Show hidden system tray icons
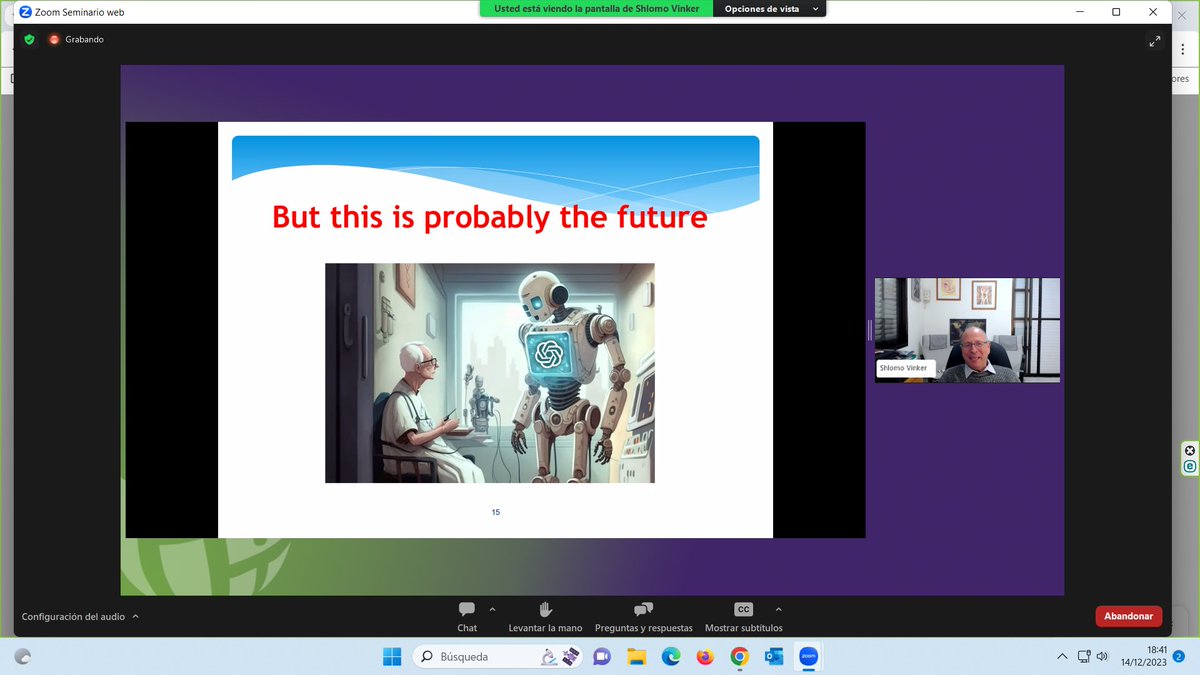The image size is (1200, 675). pos(1061,656)
